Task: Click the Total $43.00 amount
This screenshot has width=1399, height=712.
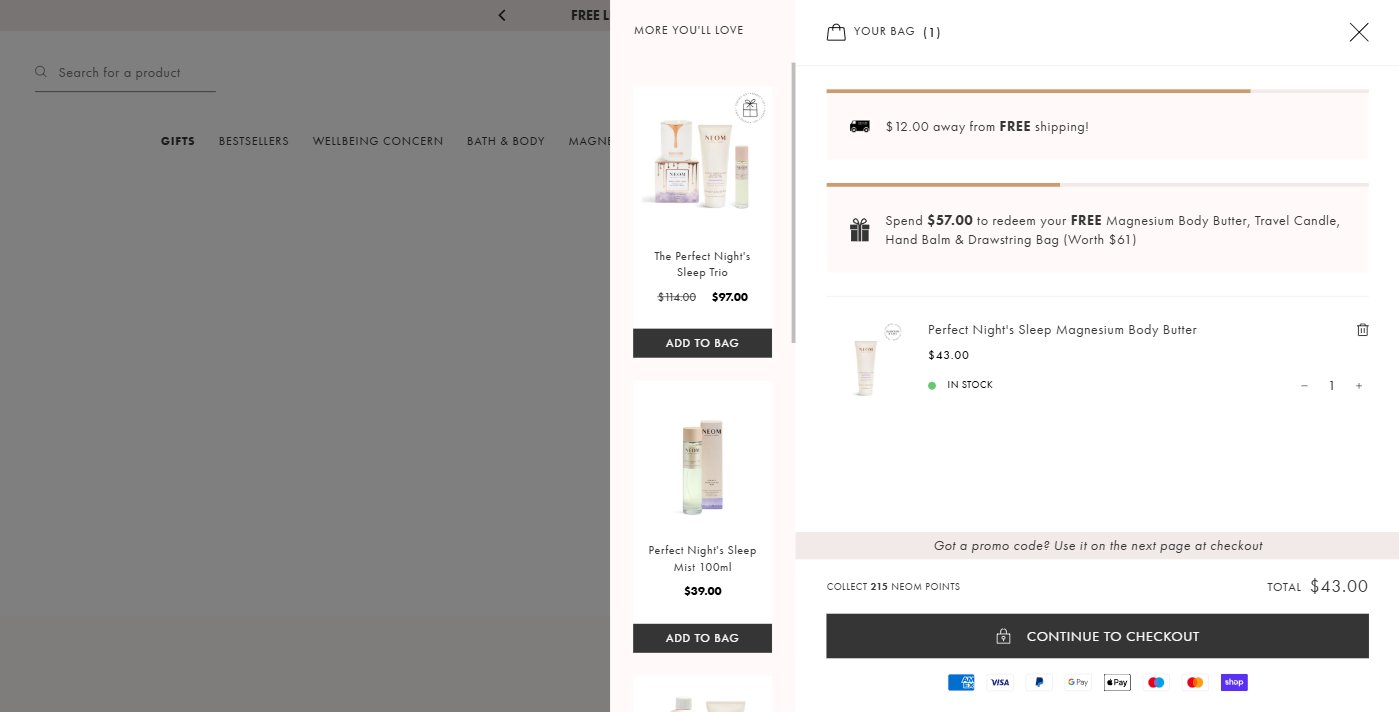Action: coord(1339,587)
